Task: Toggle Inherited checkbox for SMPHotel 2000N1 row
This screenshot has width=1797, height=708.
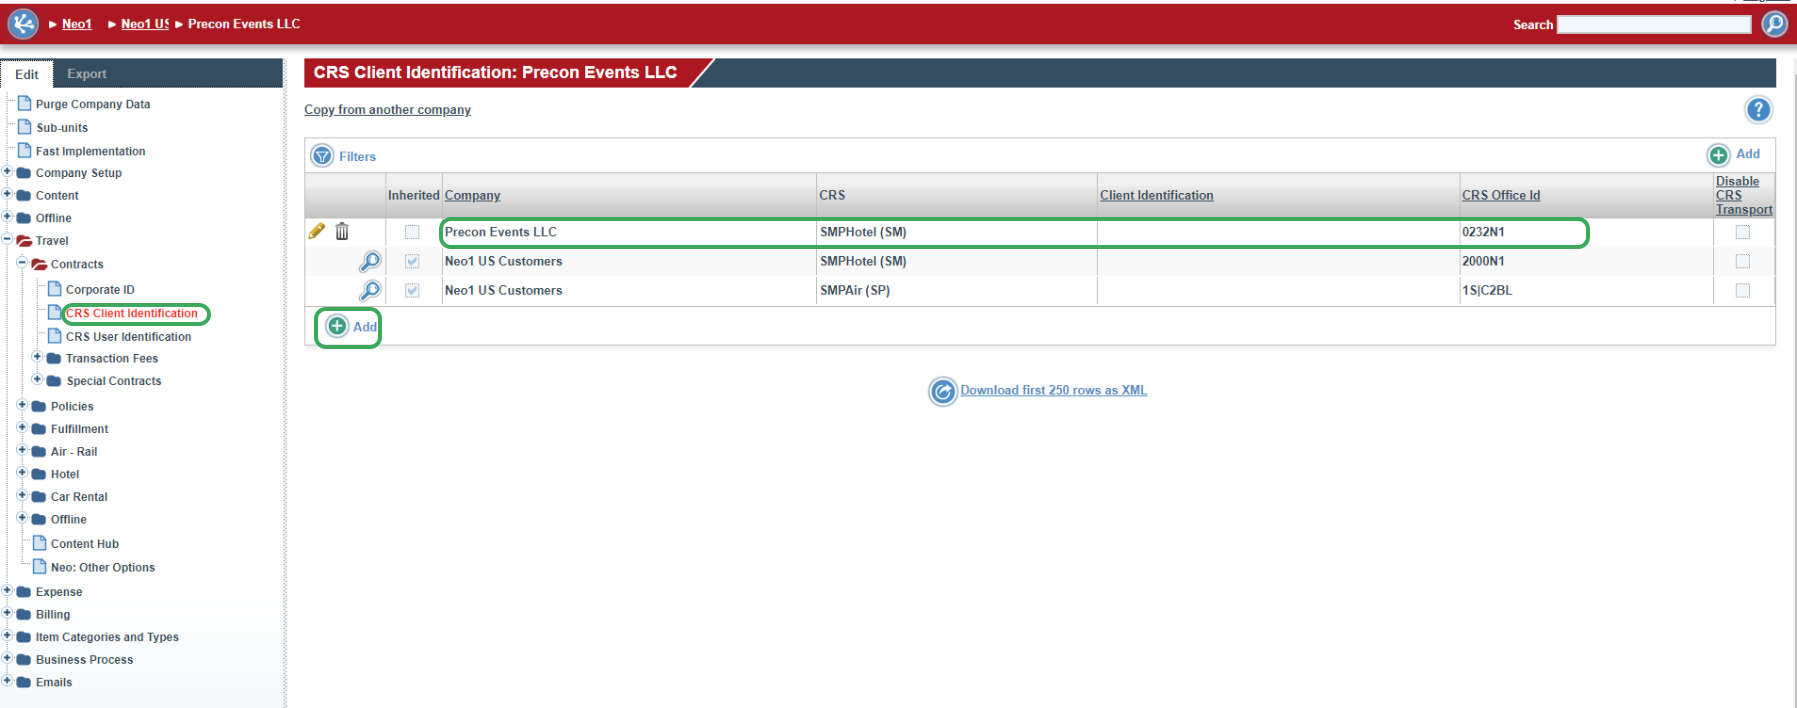Action: [412, 261]
